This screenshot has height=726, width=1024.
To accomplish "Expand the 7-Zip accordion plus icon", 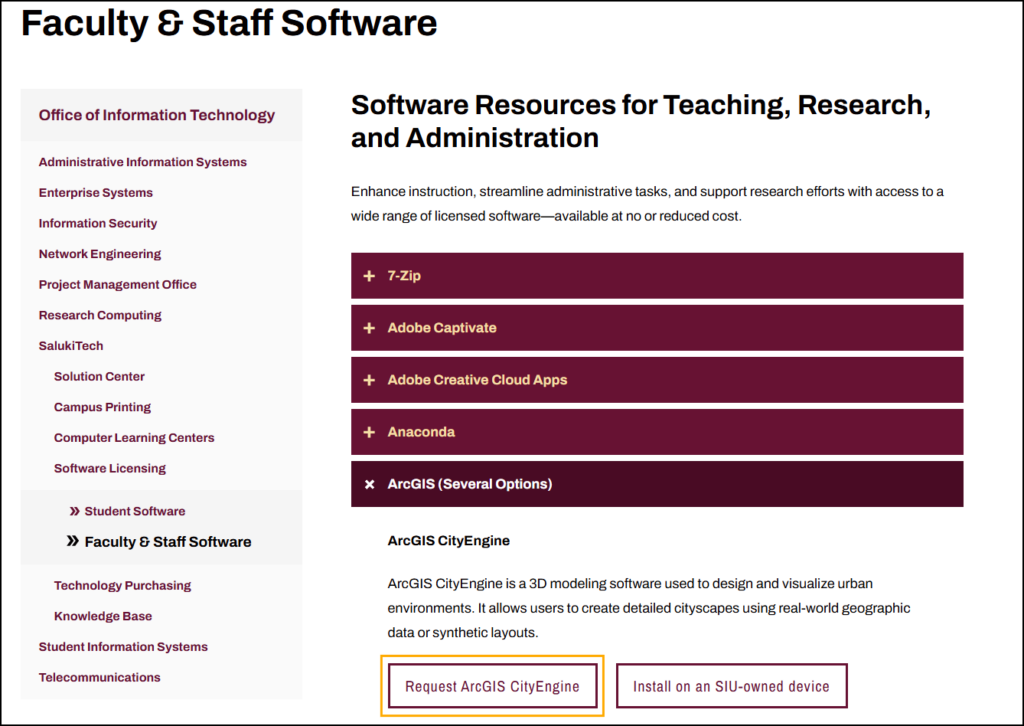I will coord(369,276).
